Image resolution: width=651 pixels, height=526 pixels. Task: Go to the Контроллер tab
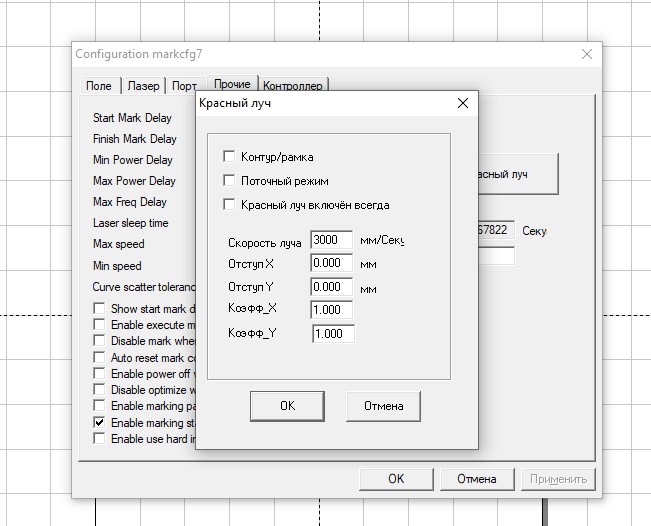point(294,87)
